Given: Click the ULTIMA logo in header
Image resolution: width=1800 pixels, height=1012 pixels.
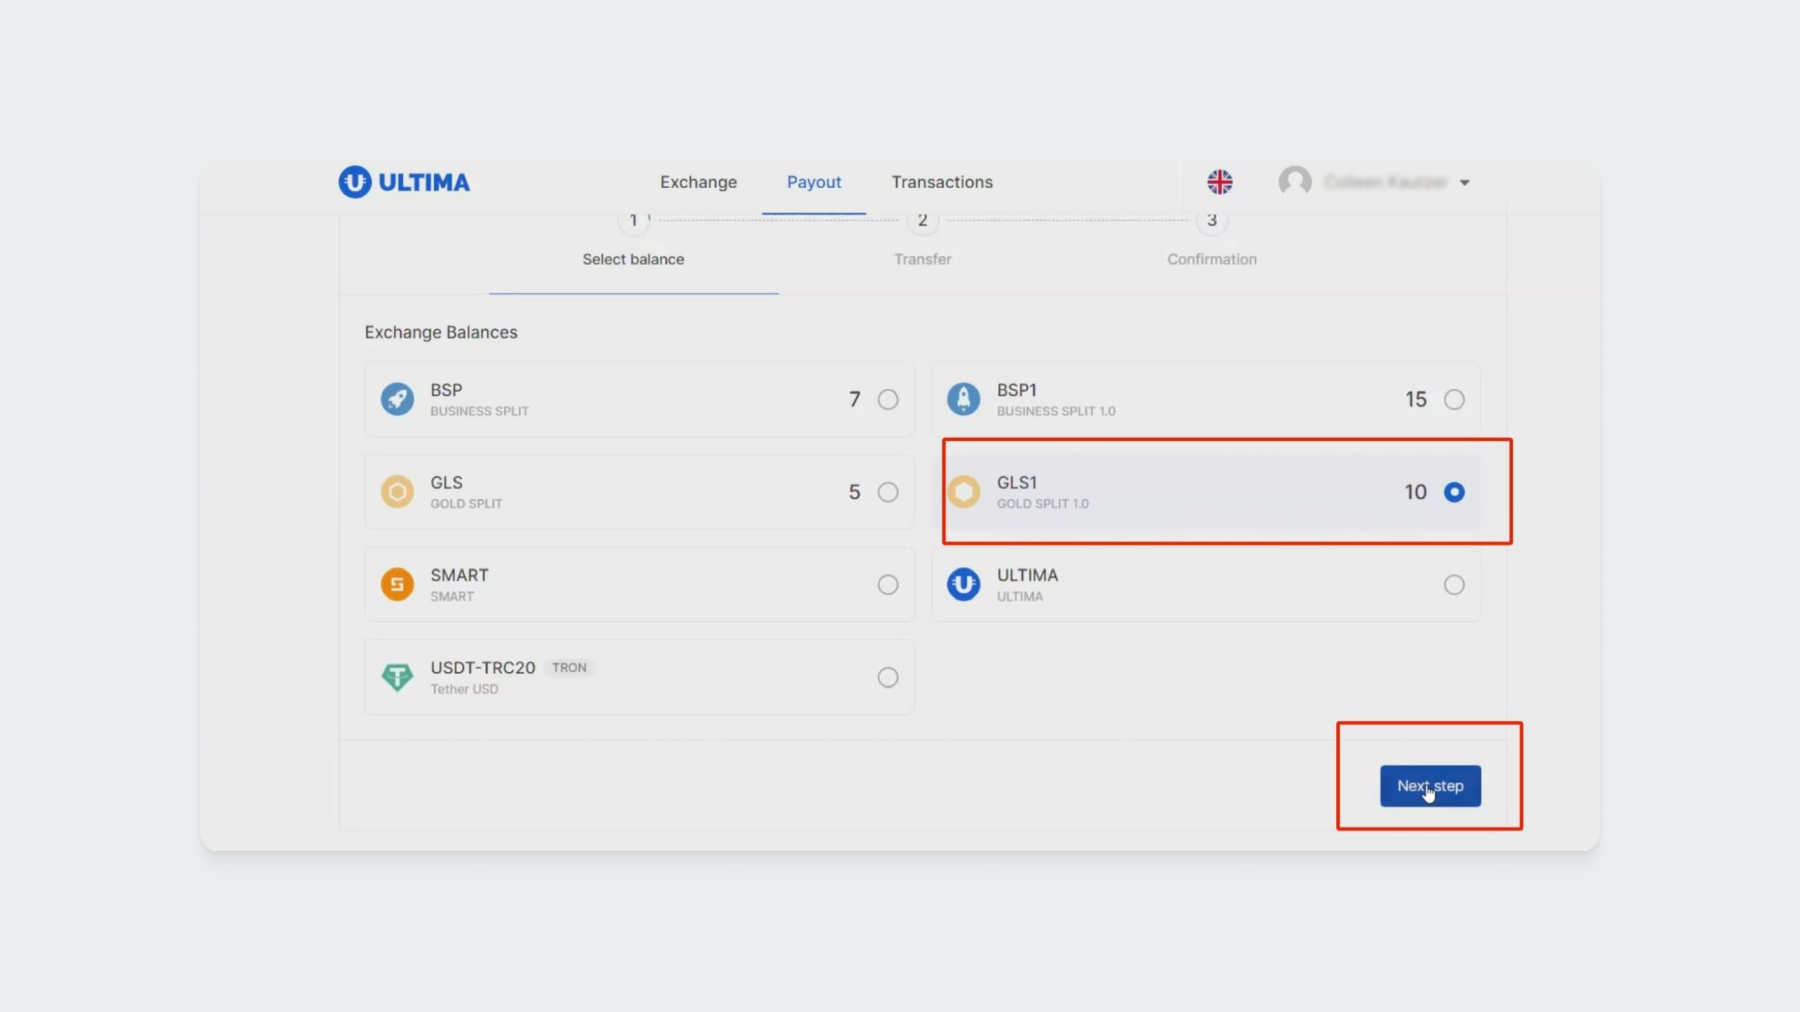Looking at the screenshot, I should [x=404, y=182].
